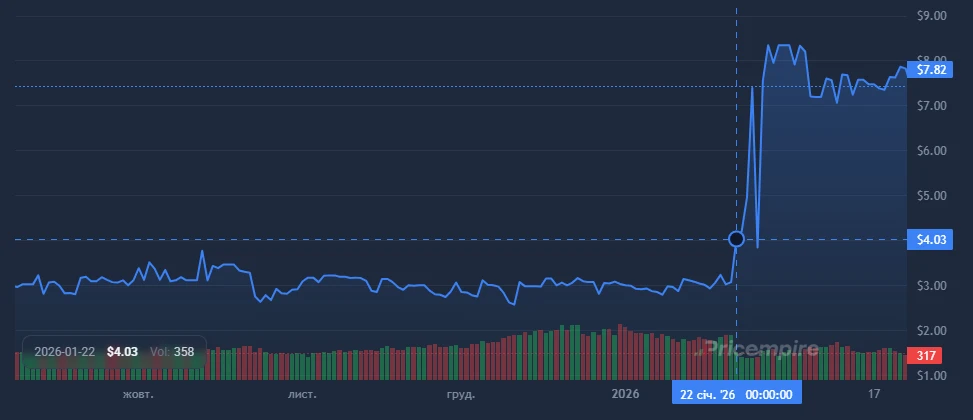Click the 17 date label on time axis

(874, 394)
